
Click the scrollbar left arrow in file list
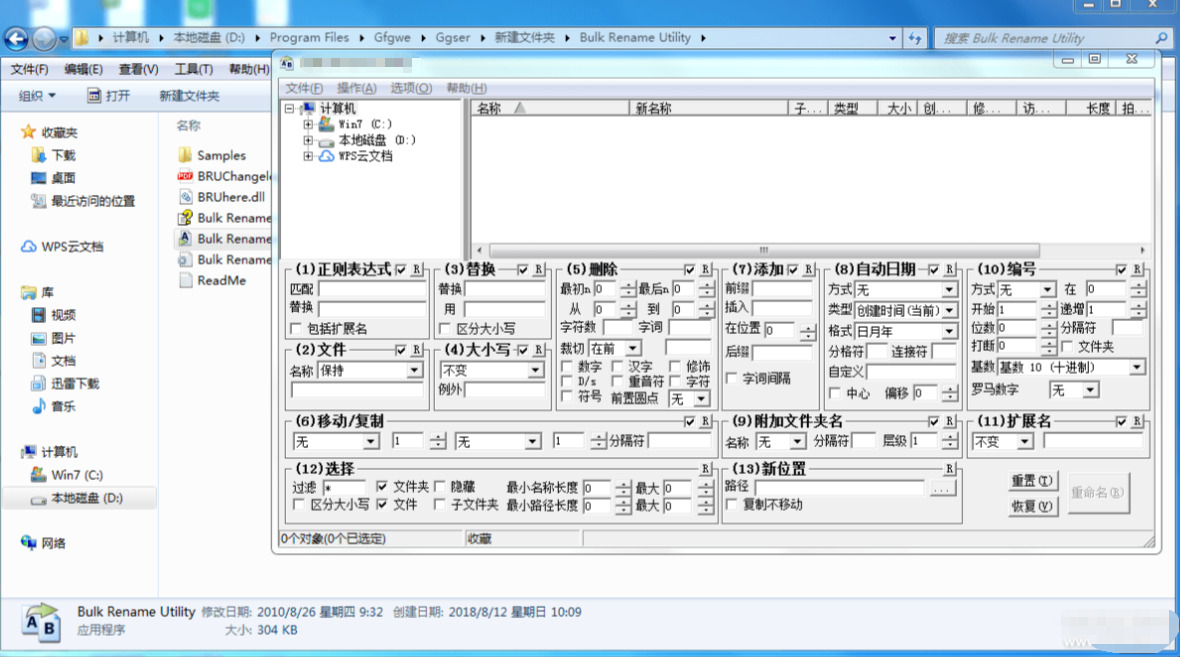tap(479, 250)
